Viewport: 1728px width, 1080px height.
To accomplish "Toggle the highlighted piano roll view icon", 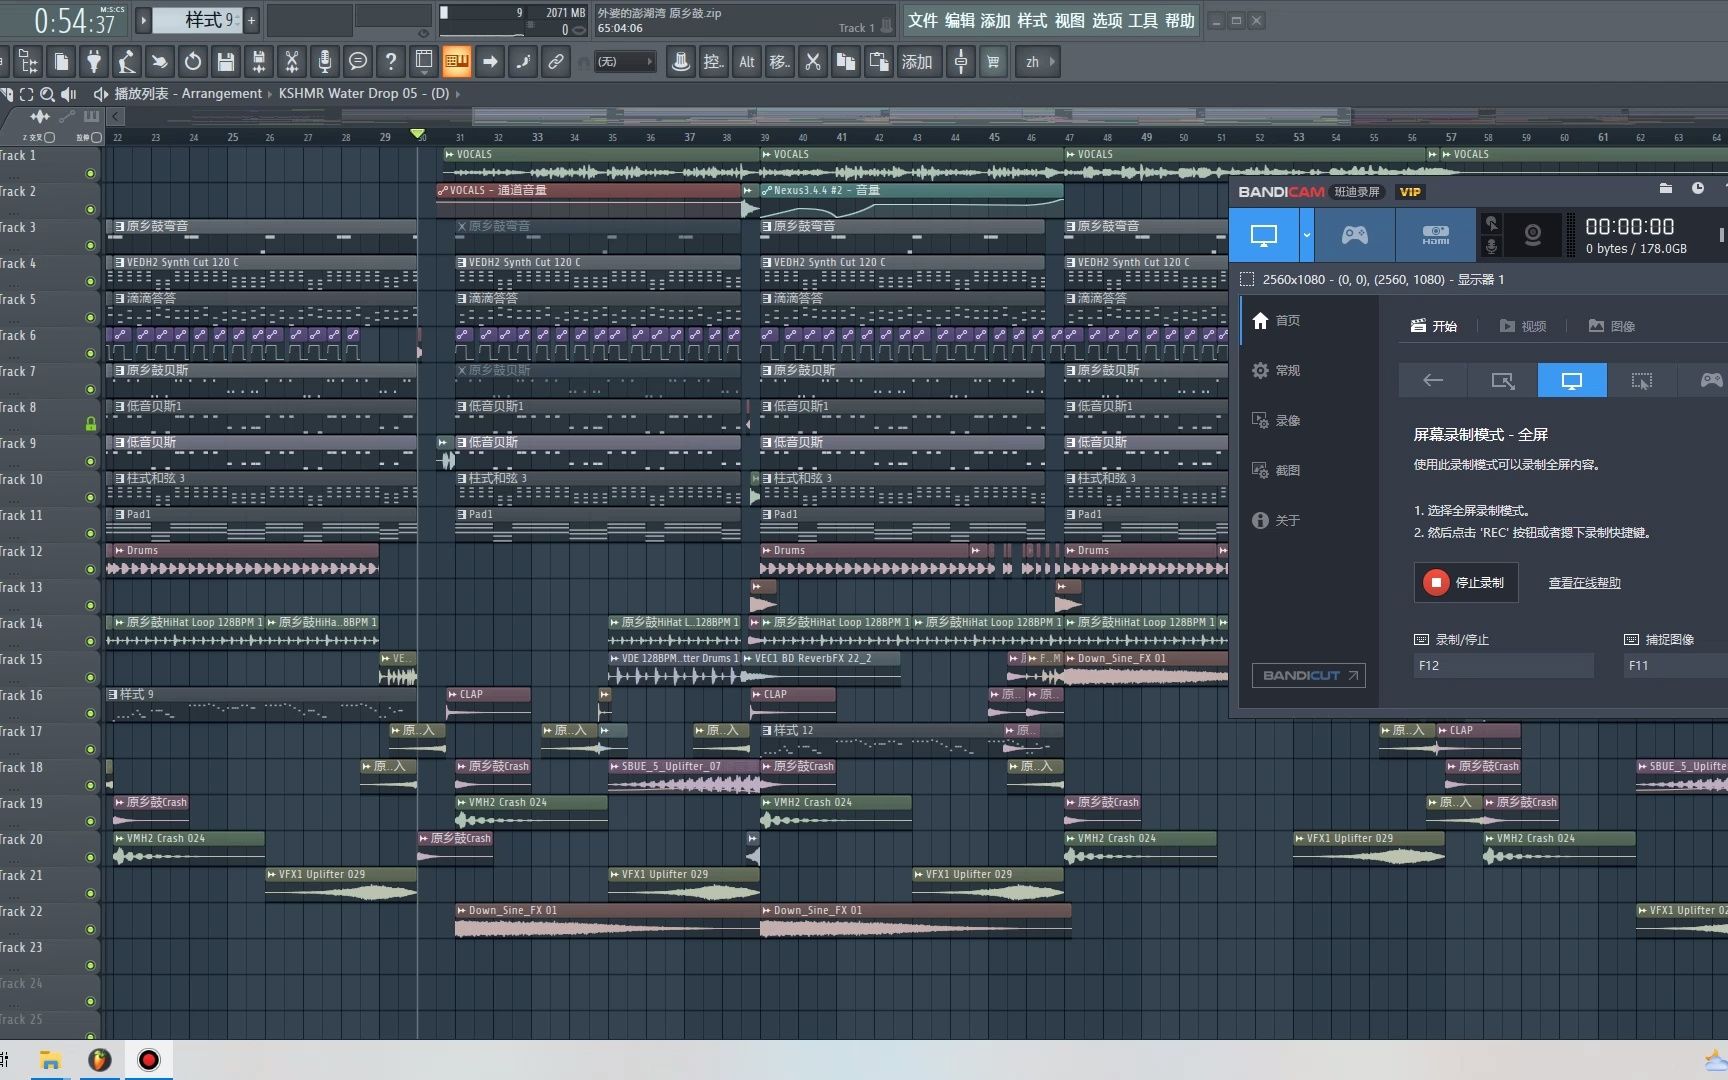I will pos(456,62).
